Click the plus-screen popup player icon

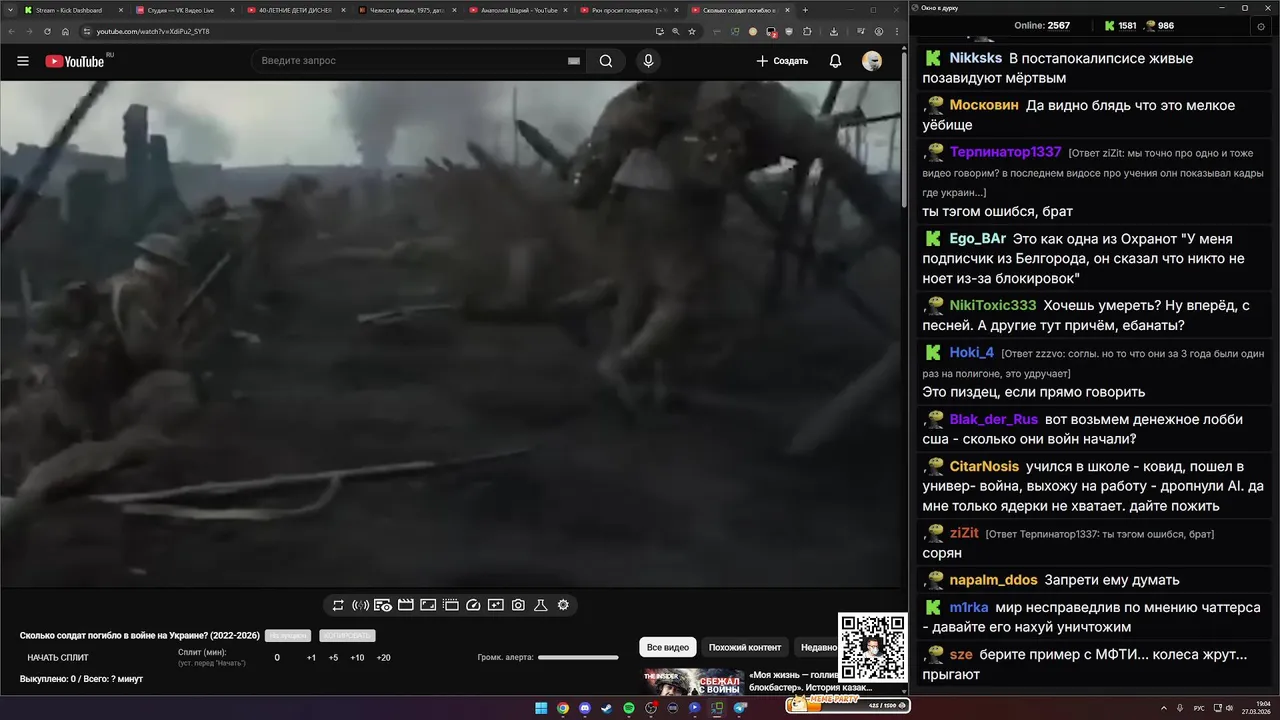(496, 605)
